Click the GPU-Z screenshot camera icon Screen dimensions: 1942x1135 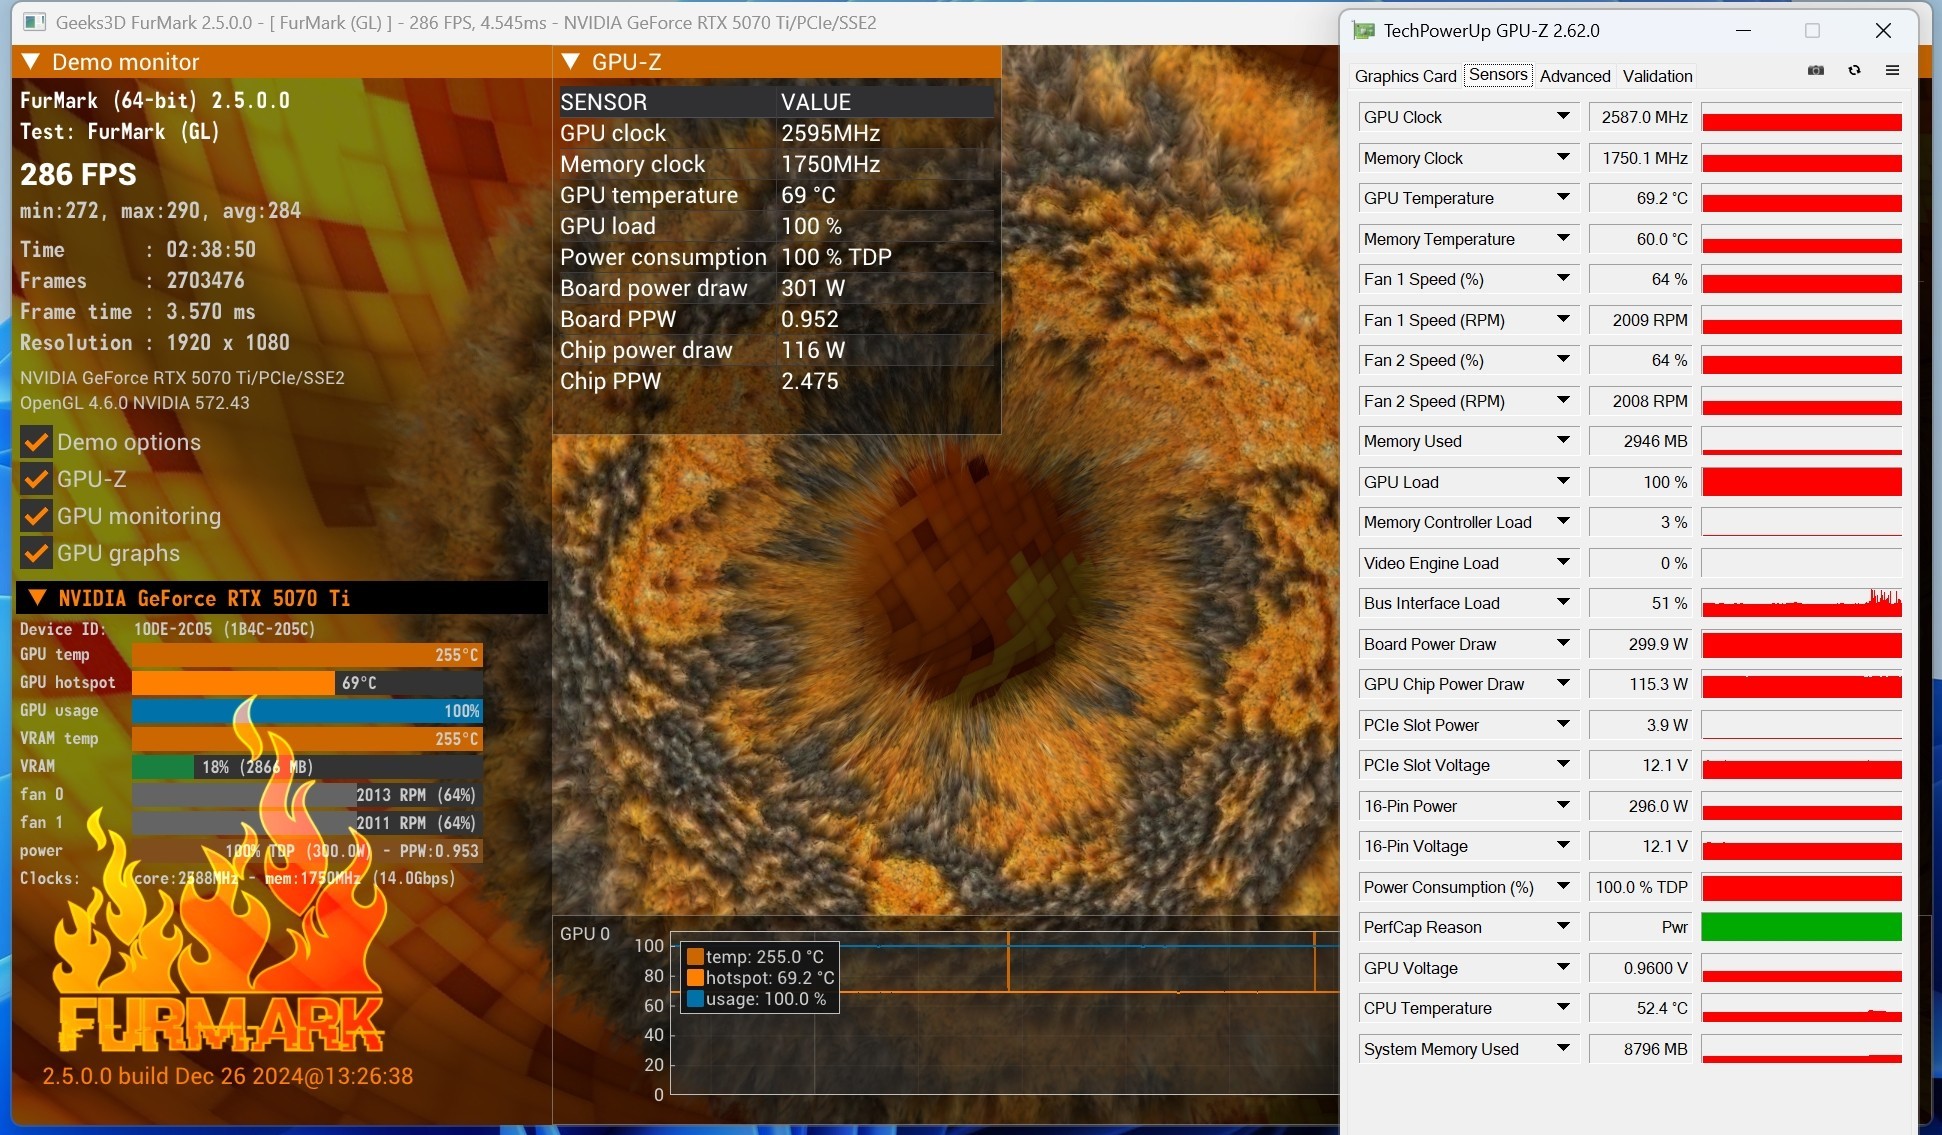point(1816,71)
